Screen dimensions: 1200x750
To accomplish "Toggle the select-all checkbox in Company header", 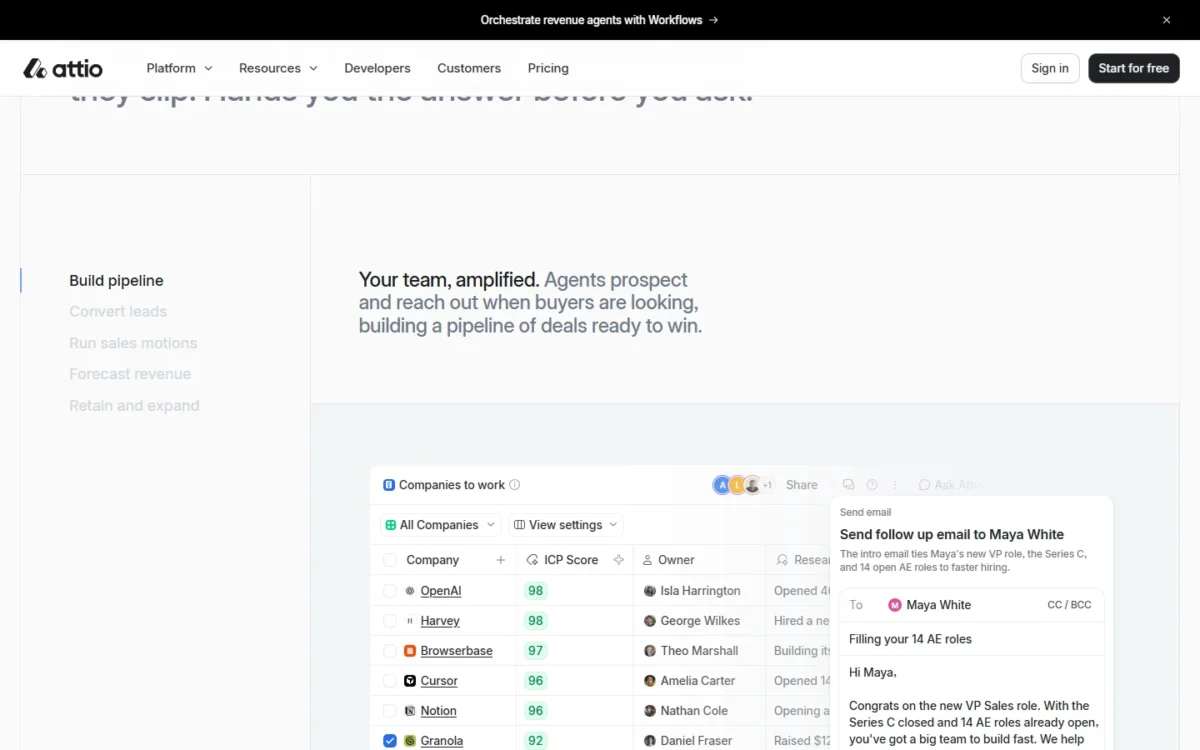I will pos(390,560).
